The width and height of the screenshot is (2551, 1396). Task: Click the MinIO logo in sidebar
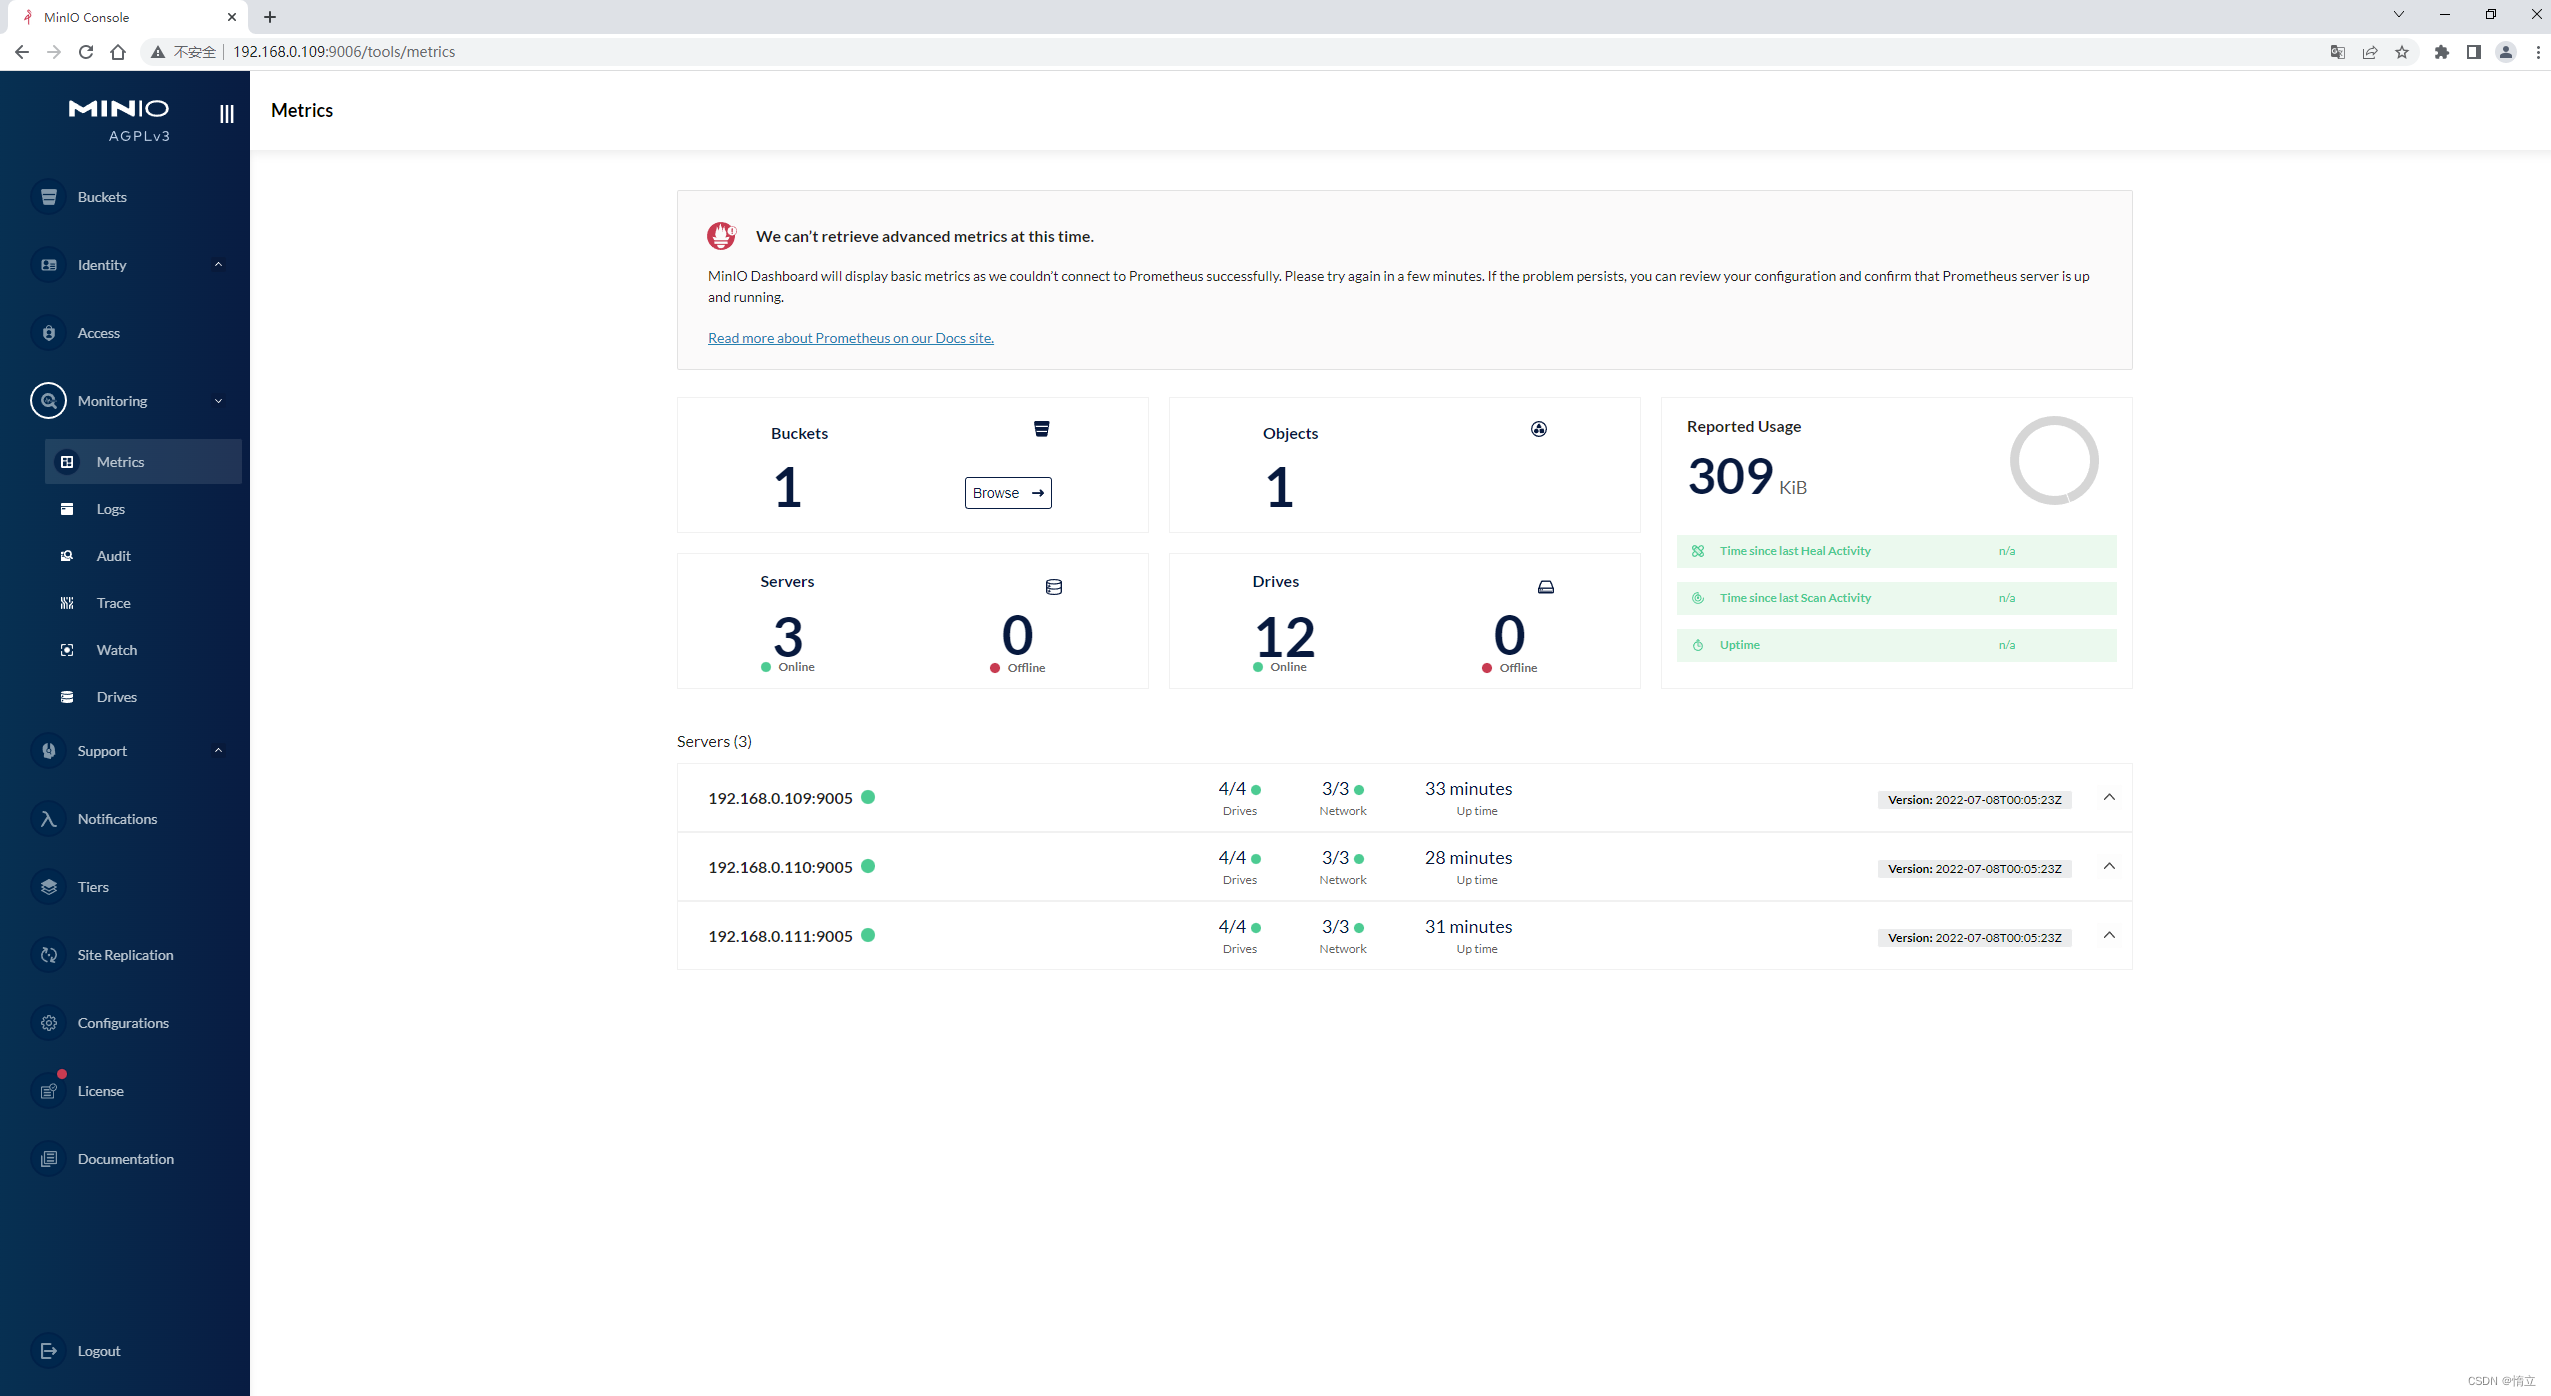tap(119, 120)
